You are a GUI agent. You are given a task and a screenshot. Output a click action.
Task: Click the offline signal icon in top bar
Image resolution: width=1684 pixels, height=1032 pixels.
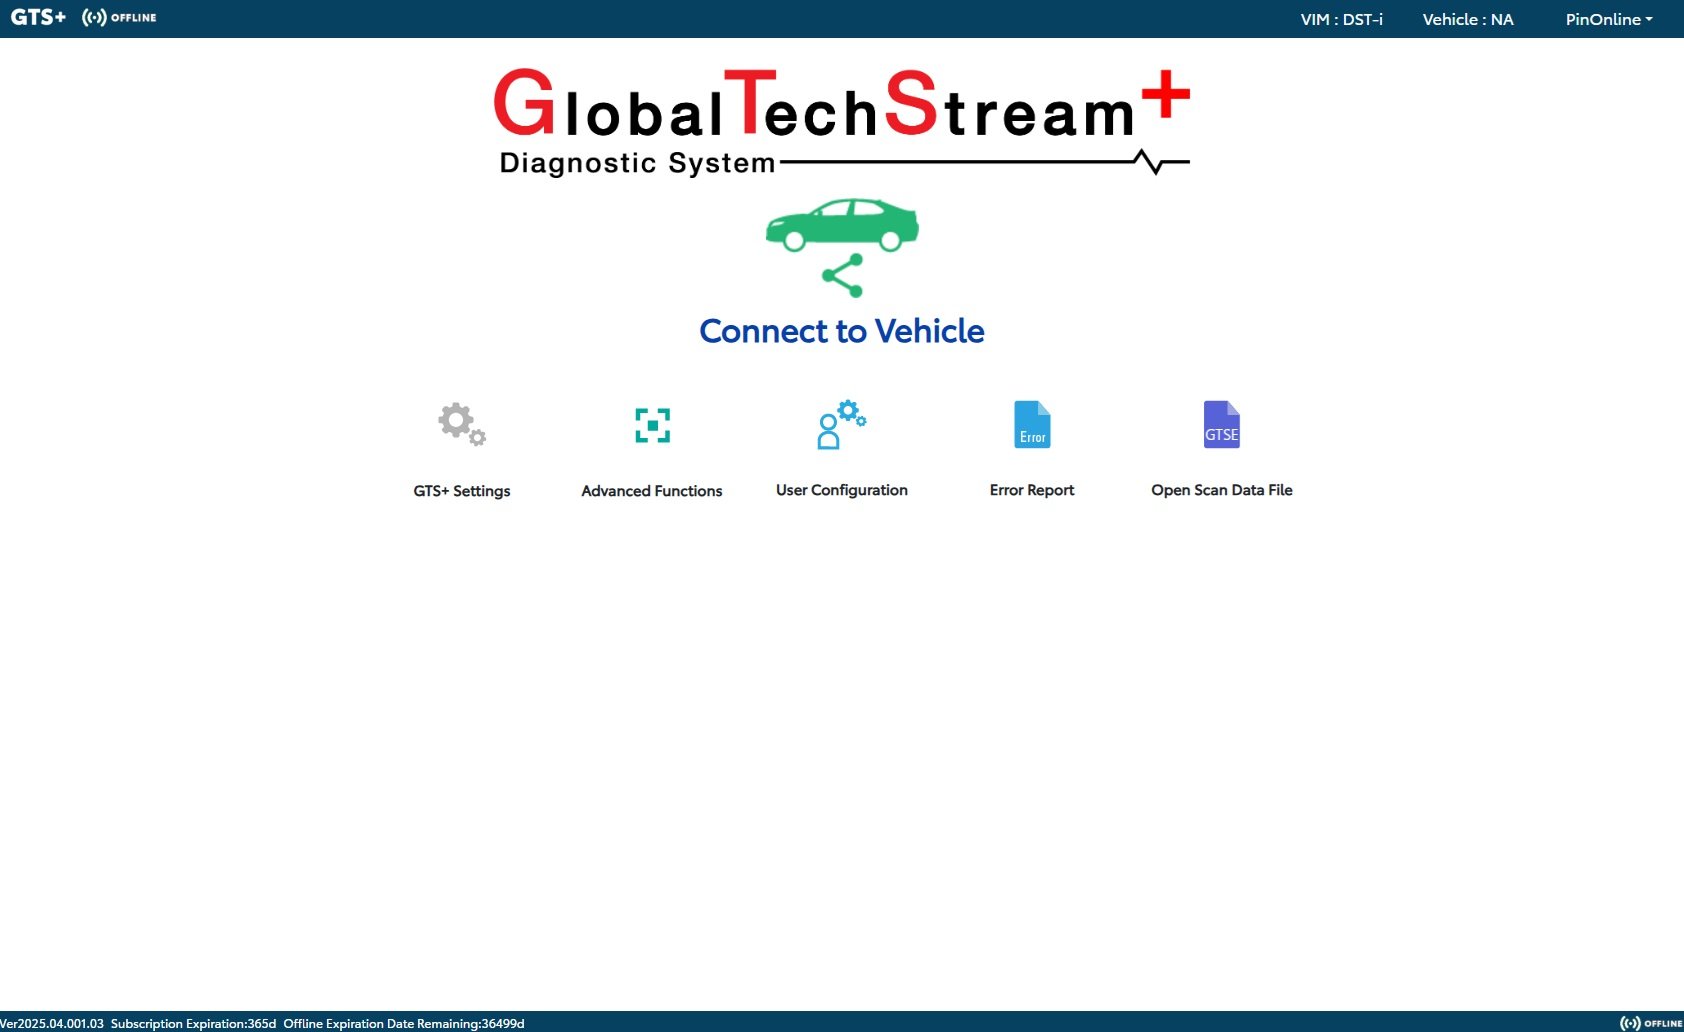click(x=119, y=18)
